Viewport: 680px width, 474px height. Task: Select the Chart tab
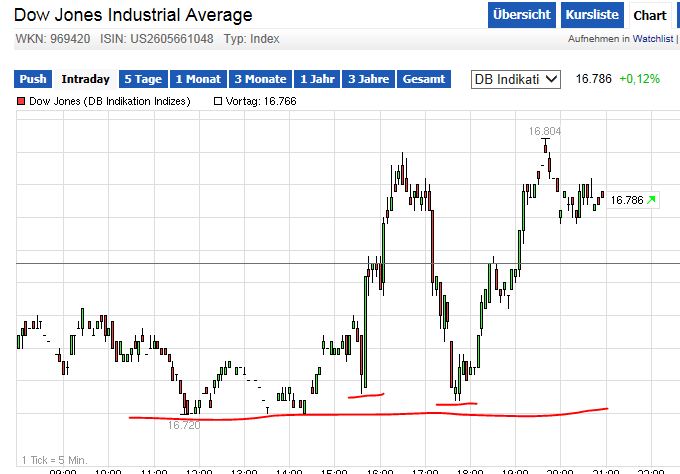pyautogui.click(x=650, y=15)
